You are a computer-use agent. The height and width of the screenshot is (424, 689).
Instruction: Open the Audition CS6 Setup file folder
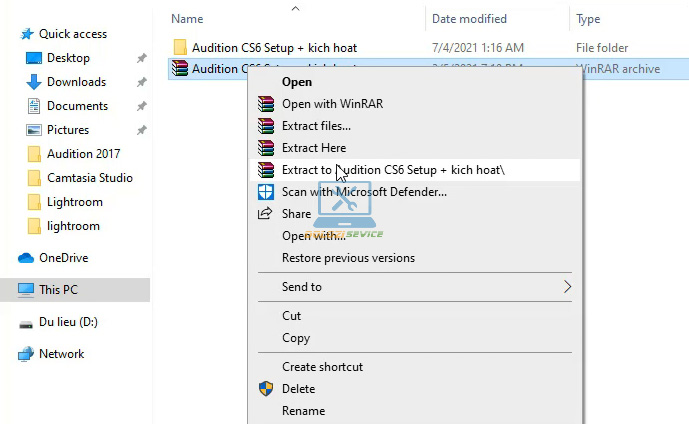click(x=273, y=48)
